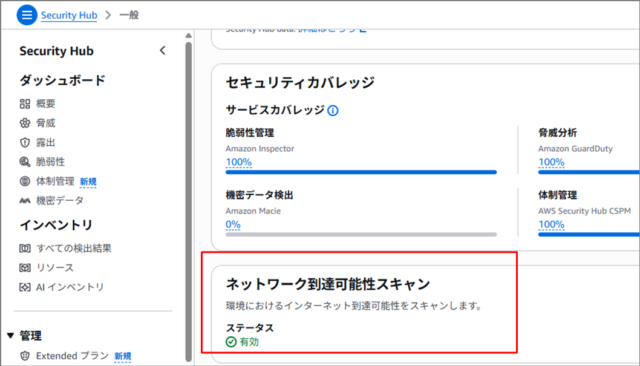
Task: Click the すべての検出結果 icon
Action: 25,248
